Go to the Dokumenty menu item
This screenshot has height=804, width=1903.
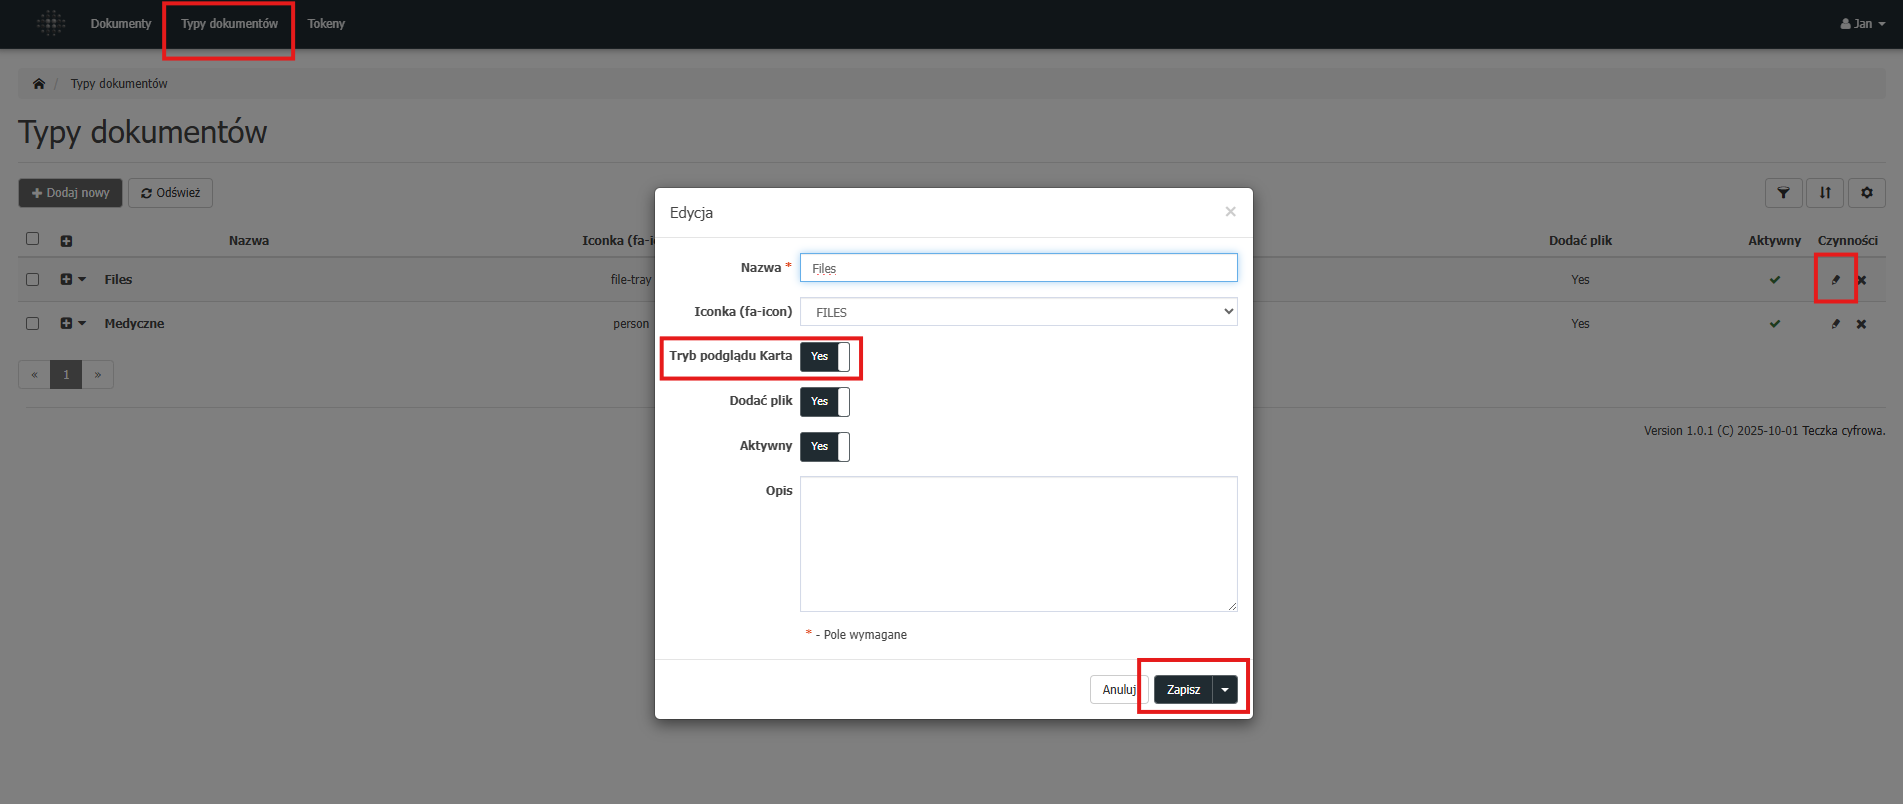(x=121, y=24)
